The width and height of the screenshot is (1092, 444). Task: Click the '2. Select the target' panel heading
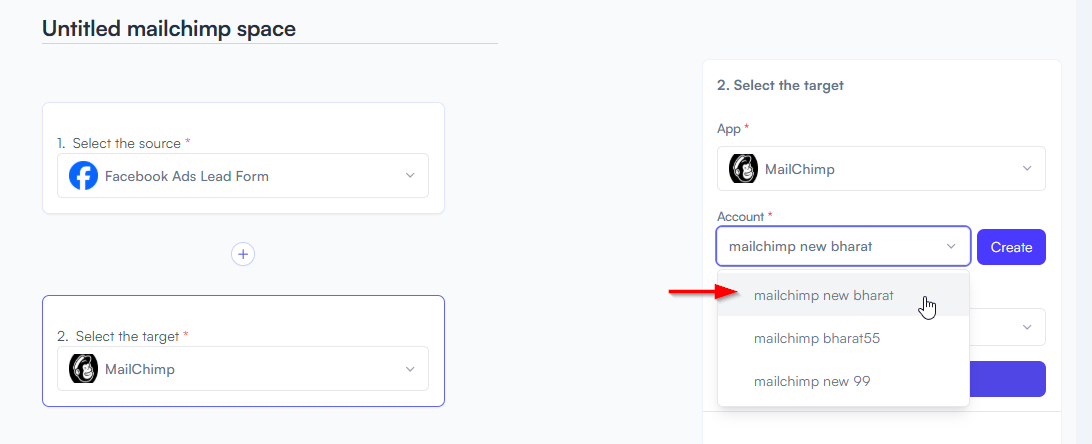[780, 86]
